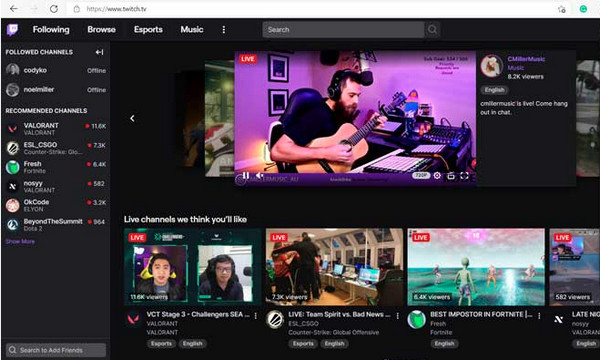Open the Following tab

point(51,29)
